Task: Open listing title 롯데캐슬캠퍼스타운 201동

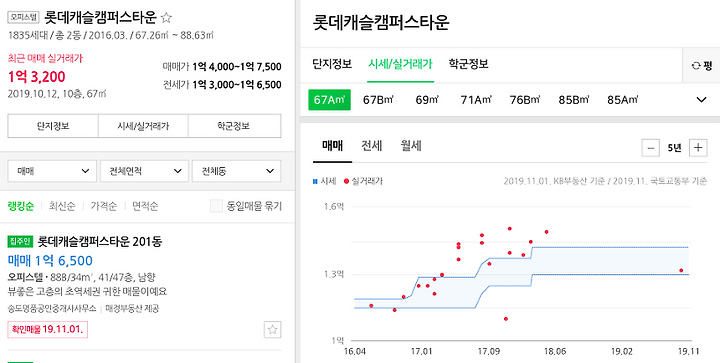Action: click(x=100, y=241)
